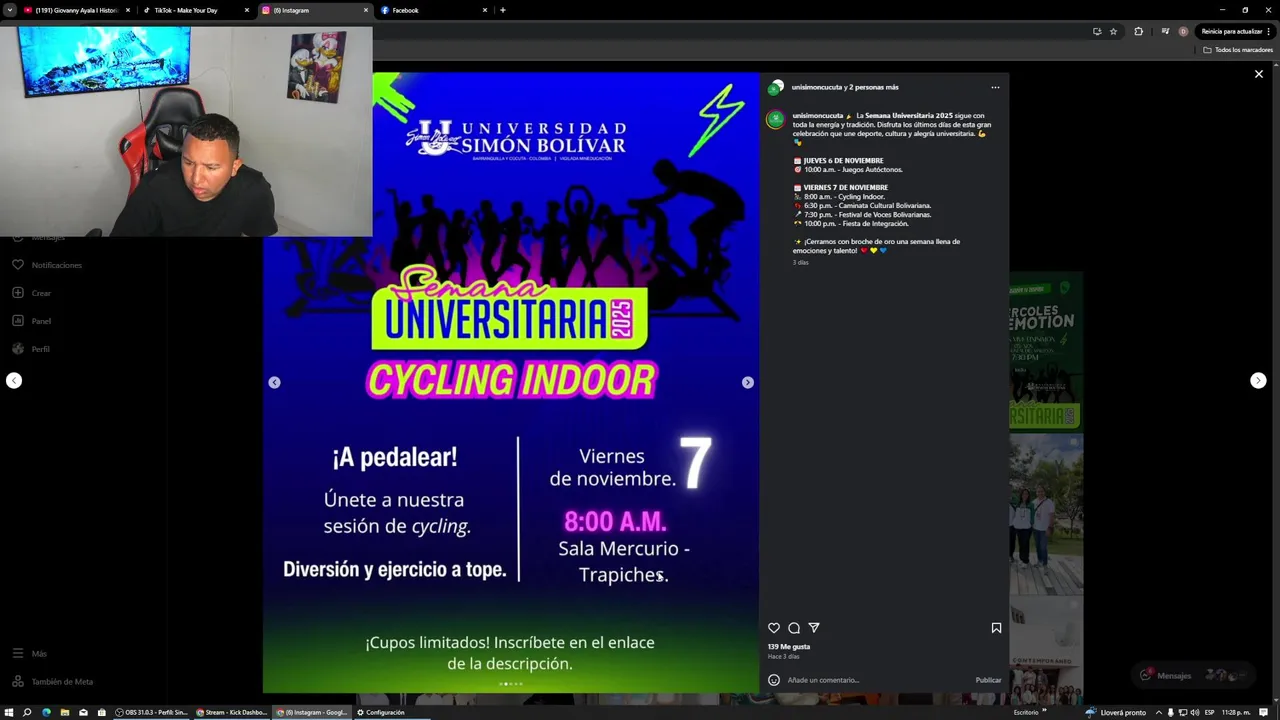Bookmark this page with star icon
Screen dimensions: 1280x720
coord(1113,31)
